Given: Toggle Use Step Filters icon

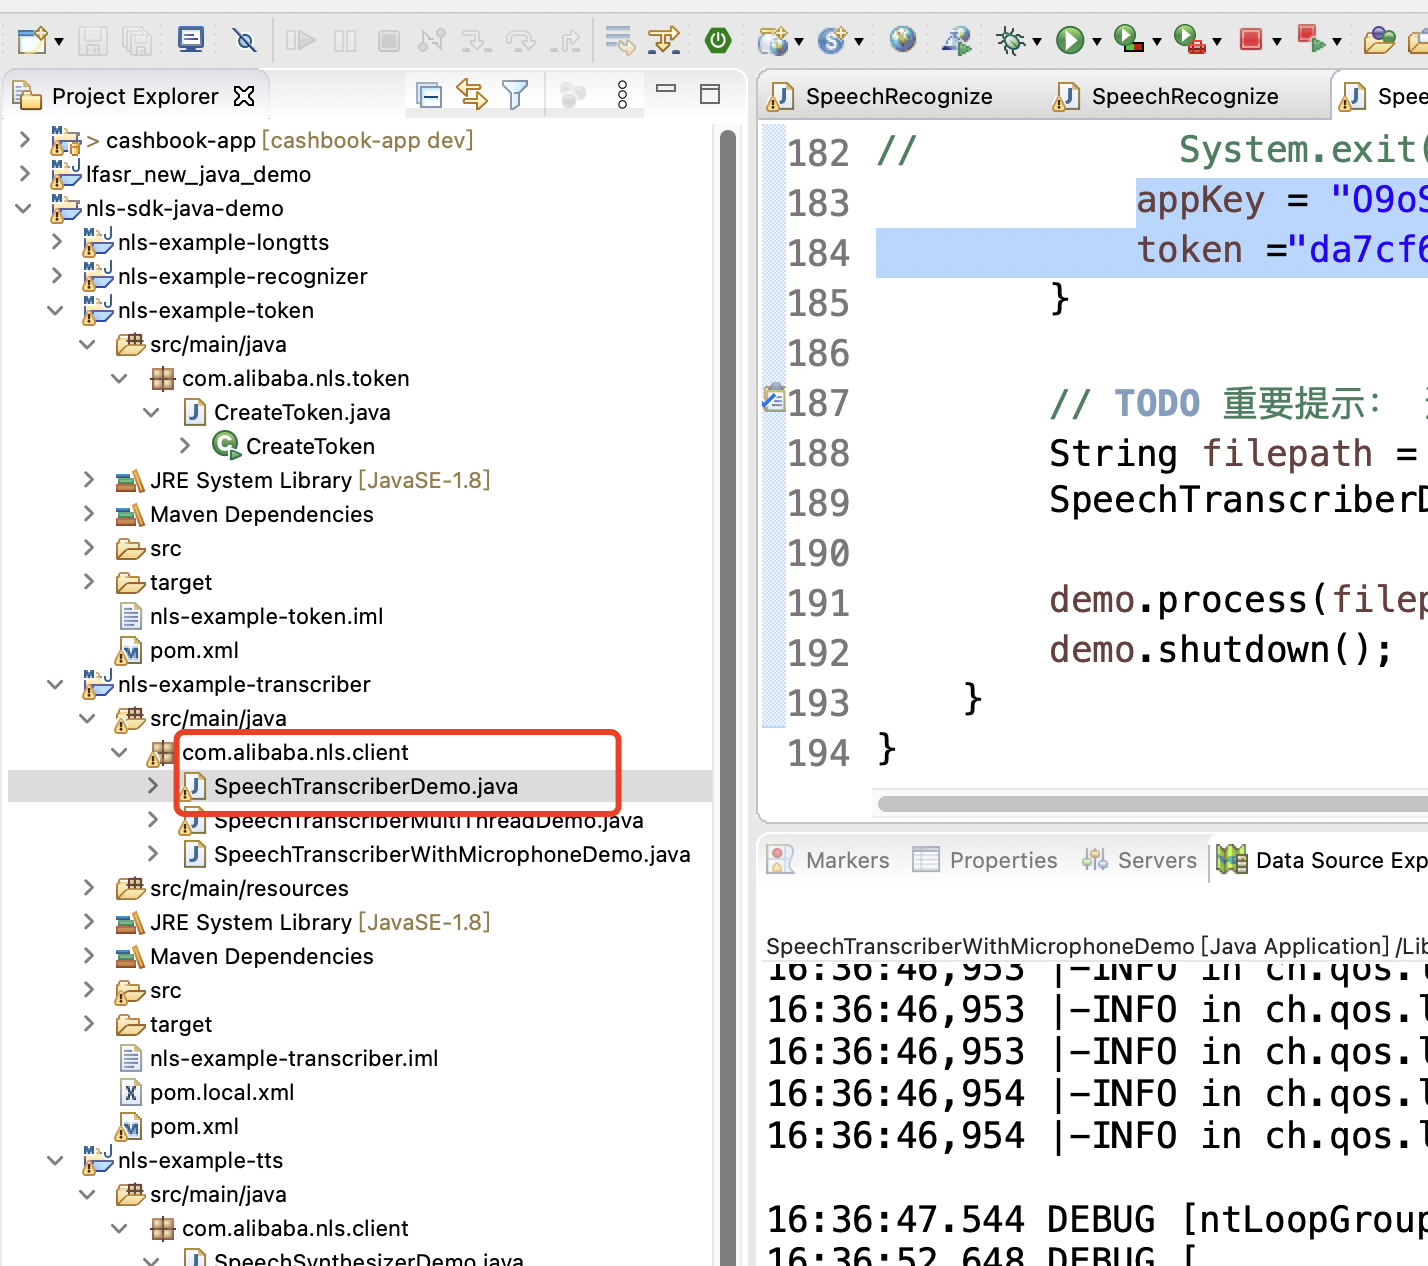Looking at the screenshot, I should coord(664,40).
